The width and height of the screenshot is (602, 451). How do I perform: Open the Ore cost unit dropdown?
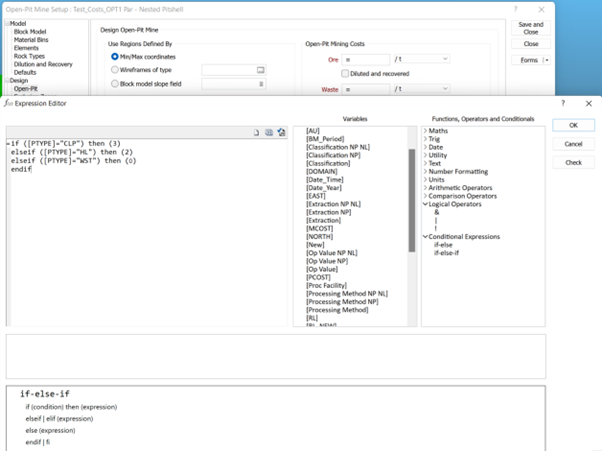coord(421,59)
